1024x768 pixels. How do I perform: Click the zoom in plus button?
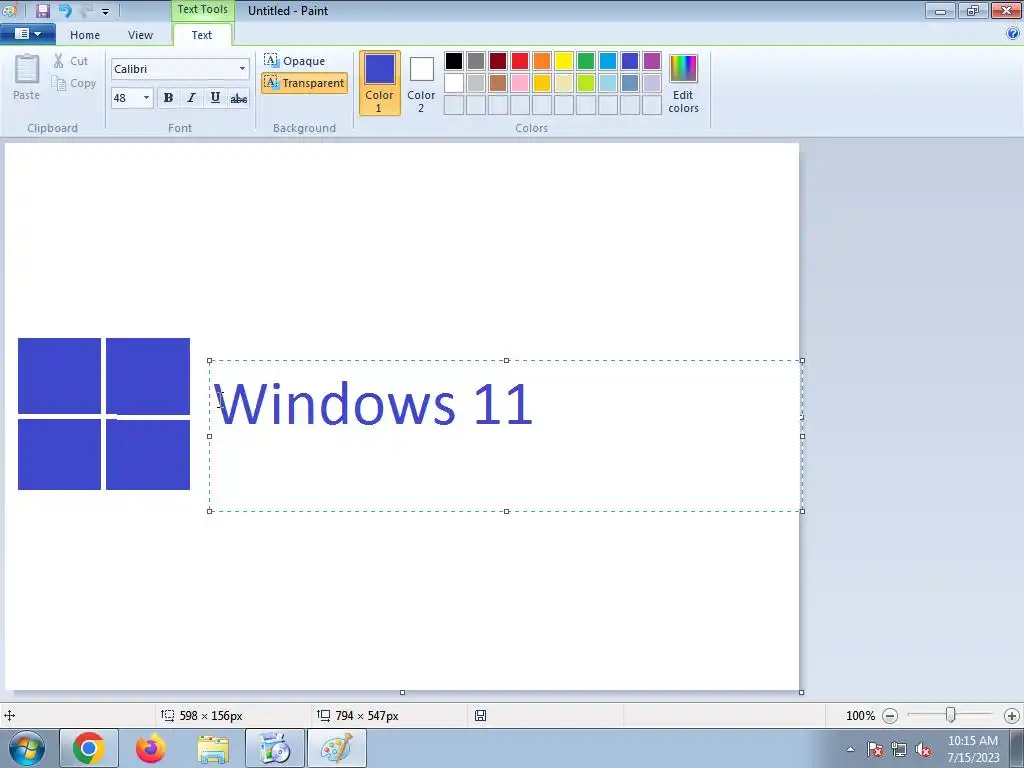click(x=1012, y=716)
